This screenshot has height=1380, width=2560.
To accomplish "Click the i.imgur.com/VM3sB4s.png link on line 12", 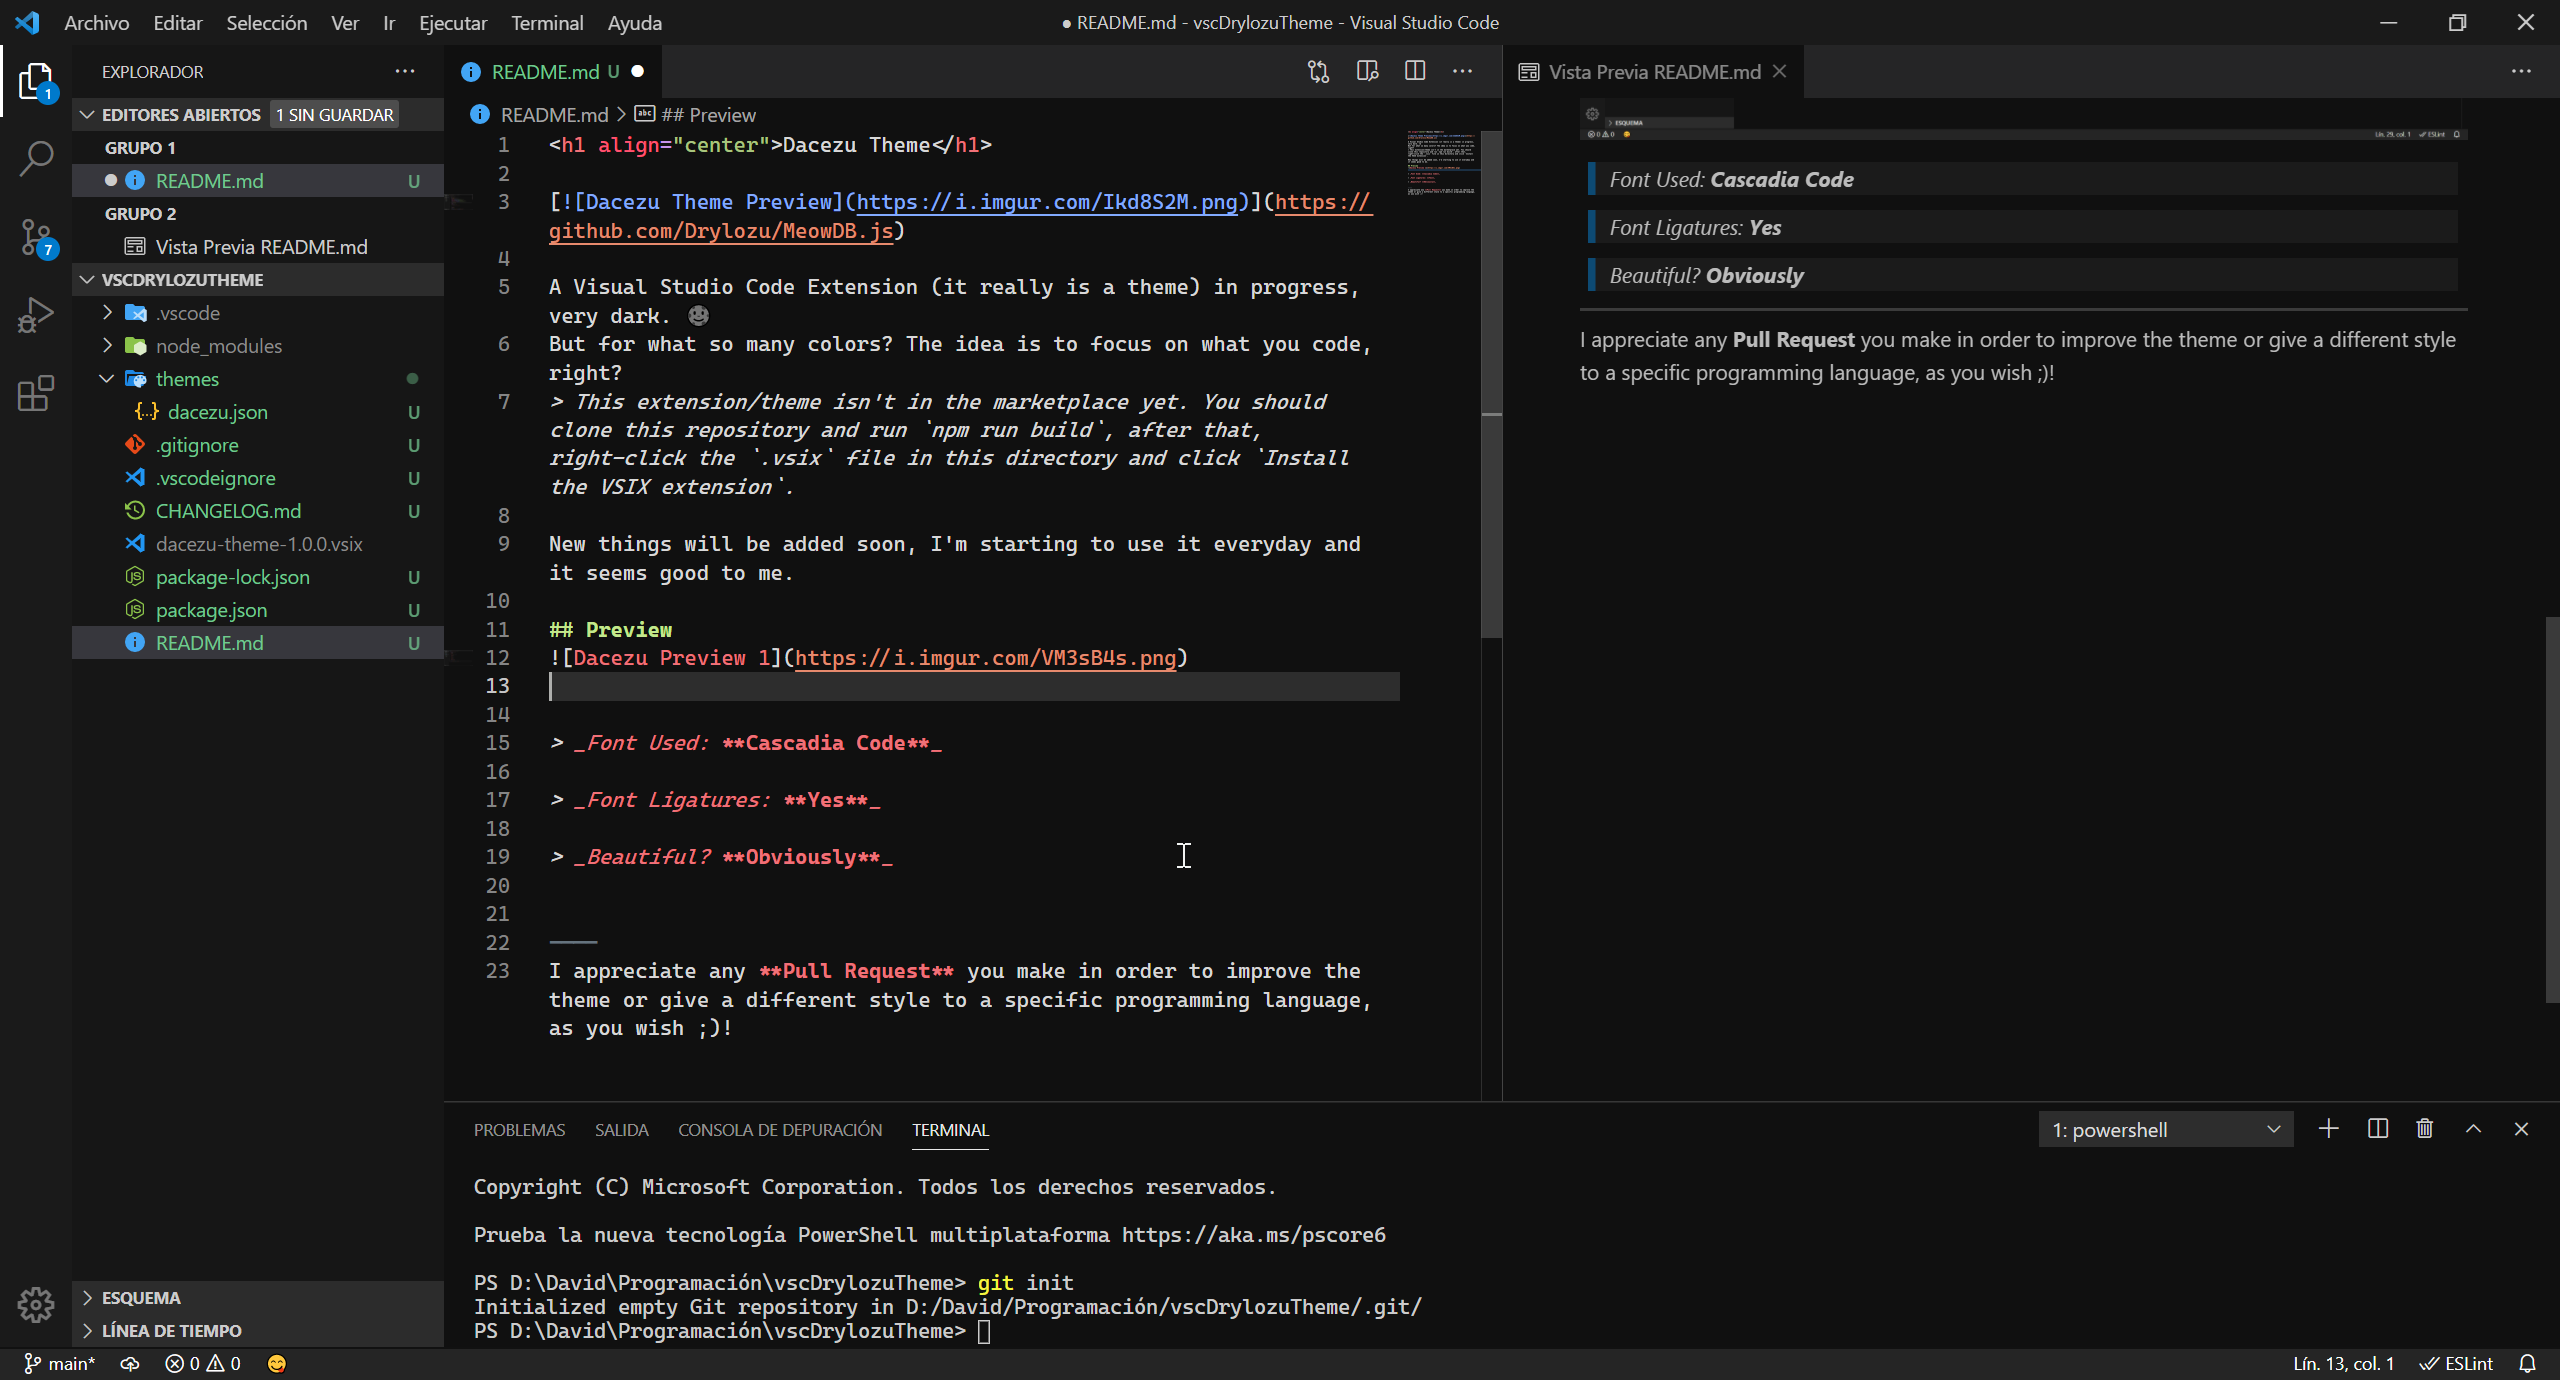I will (985, 658).
